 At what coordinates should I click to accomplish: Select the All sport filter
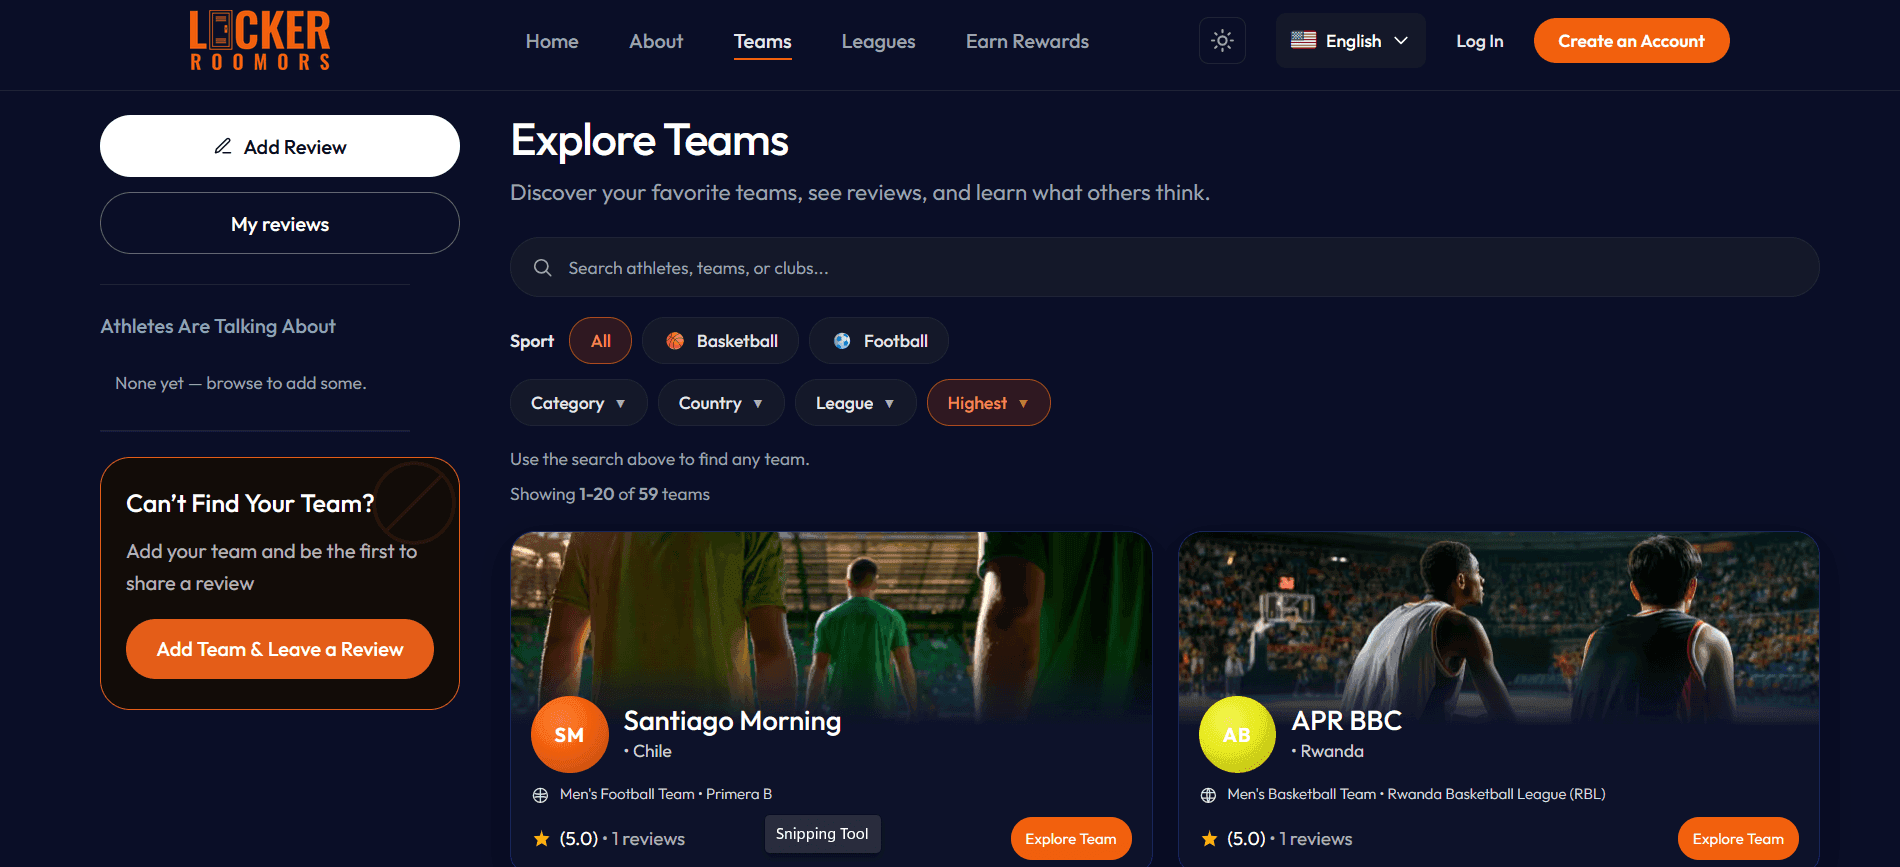(x=600, y=341)
